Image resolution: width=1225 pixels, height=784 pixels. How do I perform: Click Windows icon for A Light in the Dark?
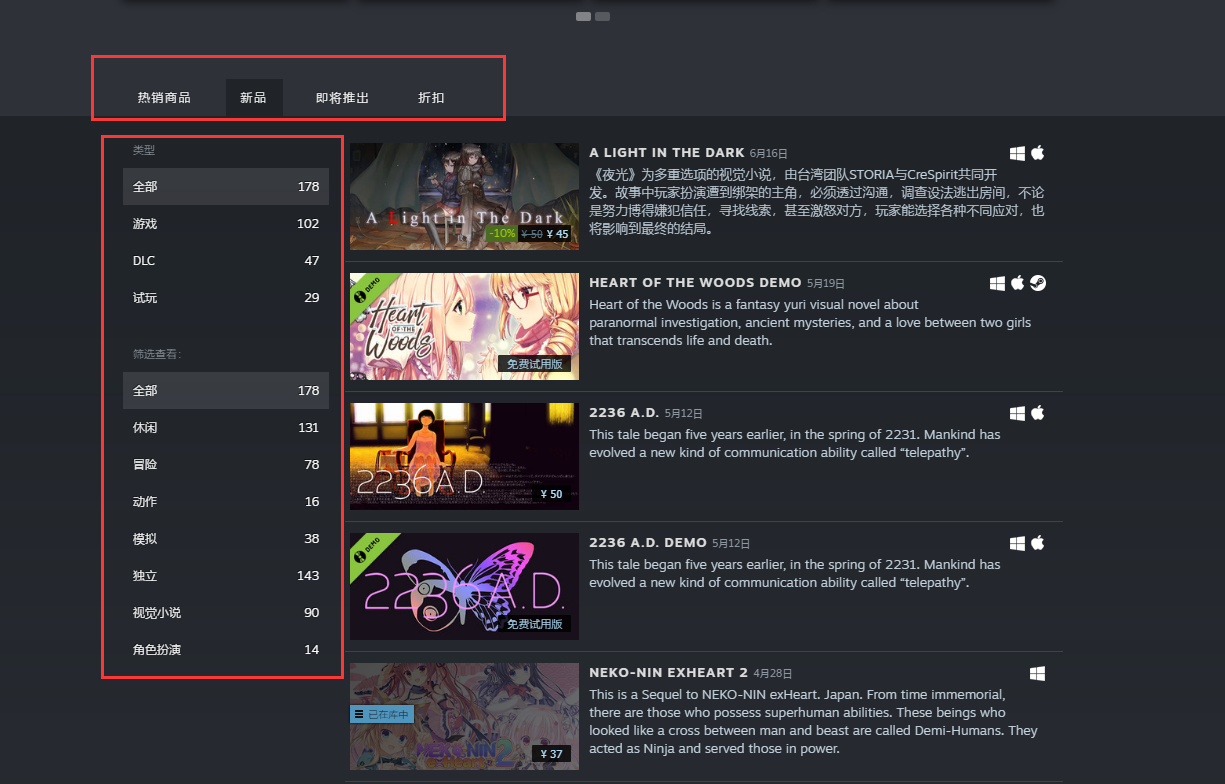1017,153
